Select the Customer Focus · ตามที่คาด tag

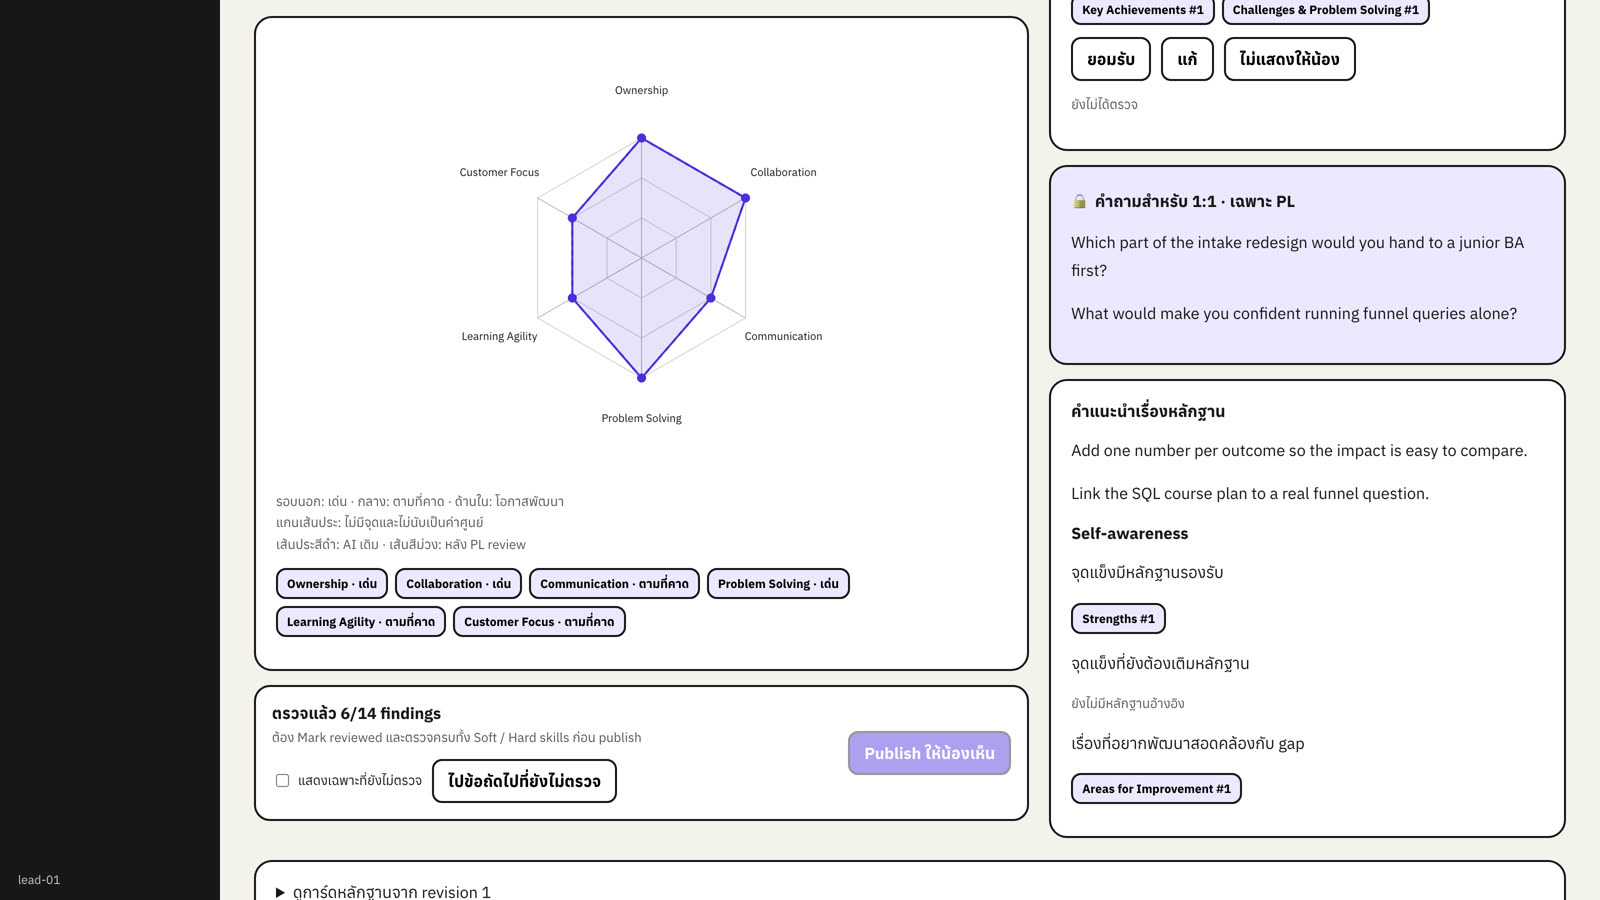[x=539, y=622]
